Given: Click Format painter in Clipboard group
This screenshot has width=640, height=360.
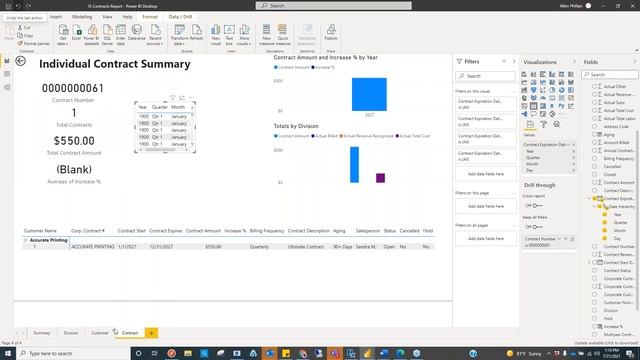Looking at the screenshot, I should pos(34,43).
